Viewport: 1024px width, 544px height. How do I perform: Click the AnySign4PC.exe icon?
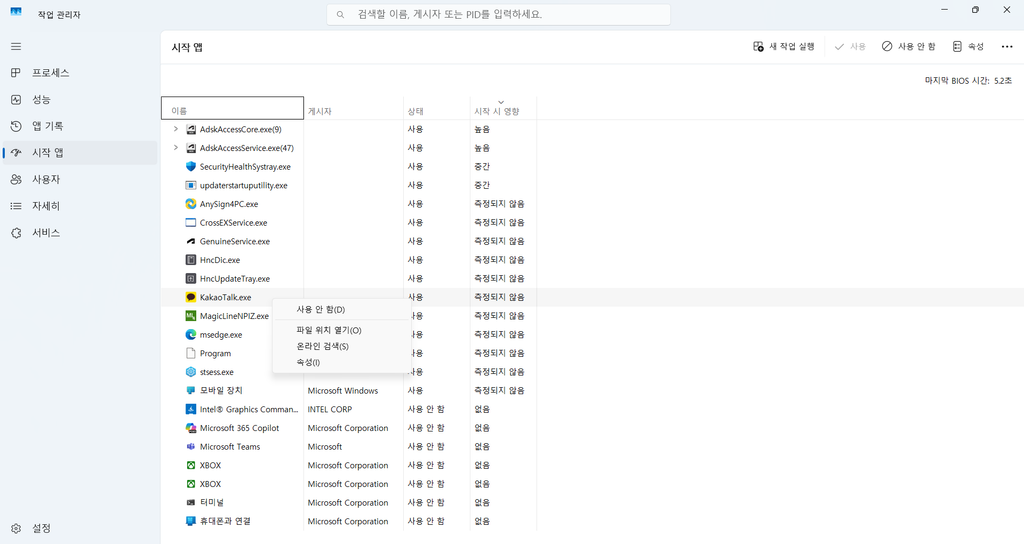tap(191, 204)
